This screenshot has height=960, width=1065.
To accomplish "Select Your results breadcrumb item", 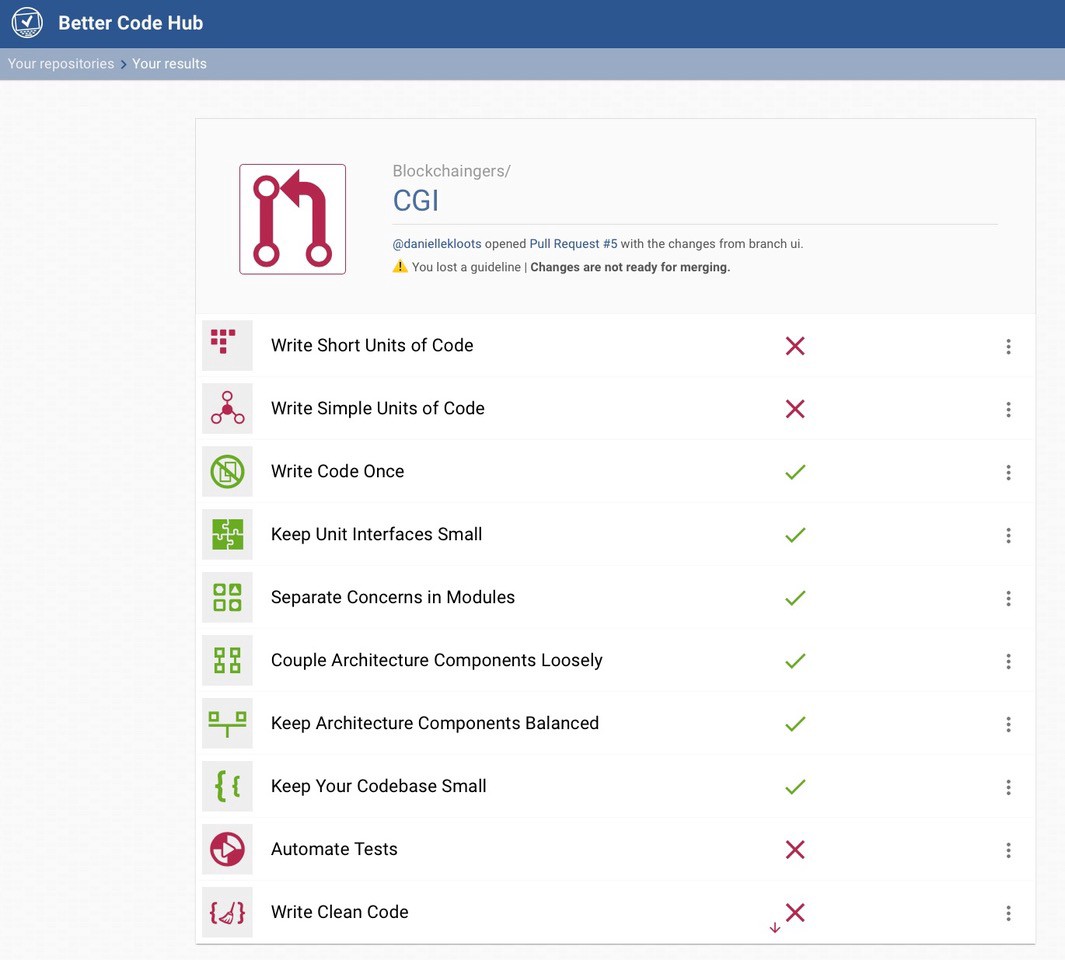I will tap(169, 63).
